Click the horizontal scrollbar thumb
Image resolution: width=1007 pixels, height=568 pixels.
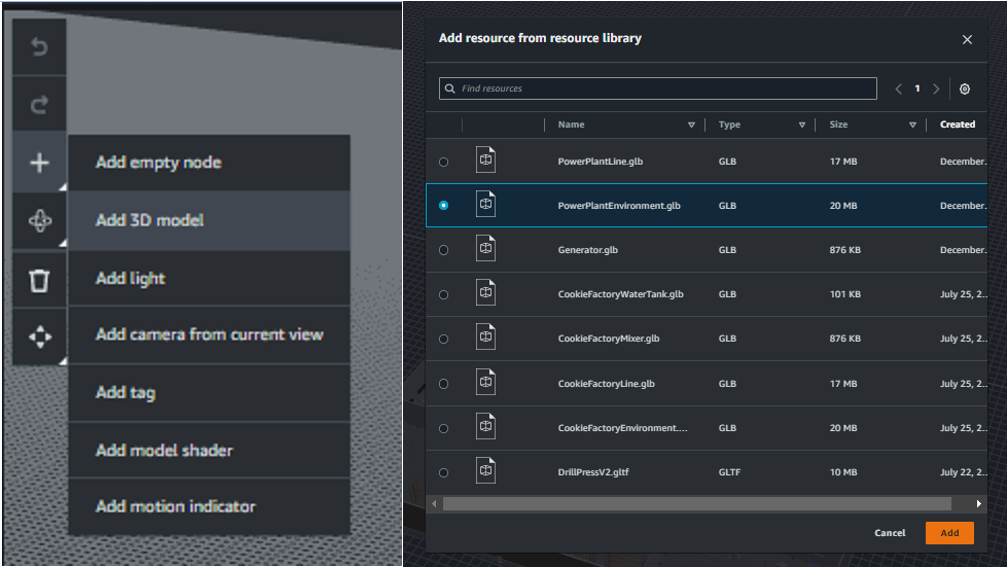pyautogui.click(x=697, y=504)
